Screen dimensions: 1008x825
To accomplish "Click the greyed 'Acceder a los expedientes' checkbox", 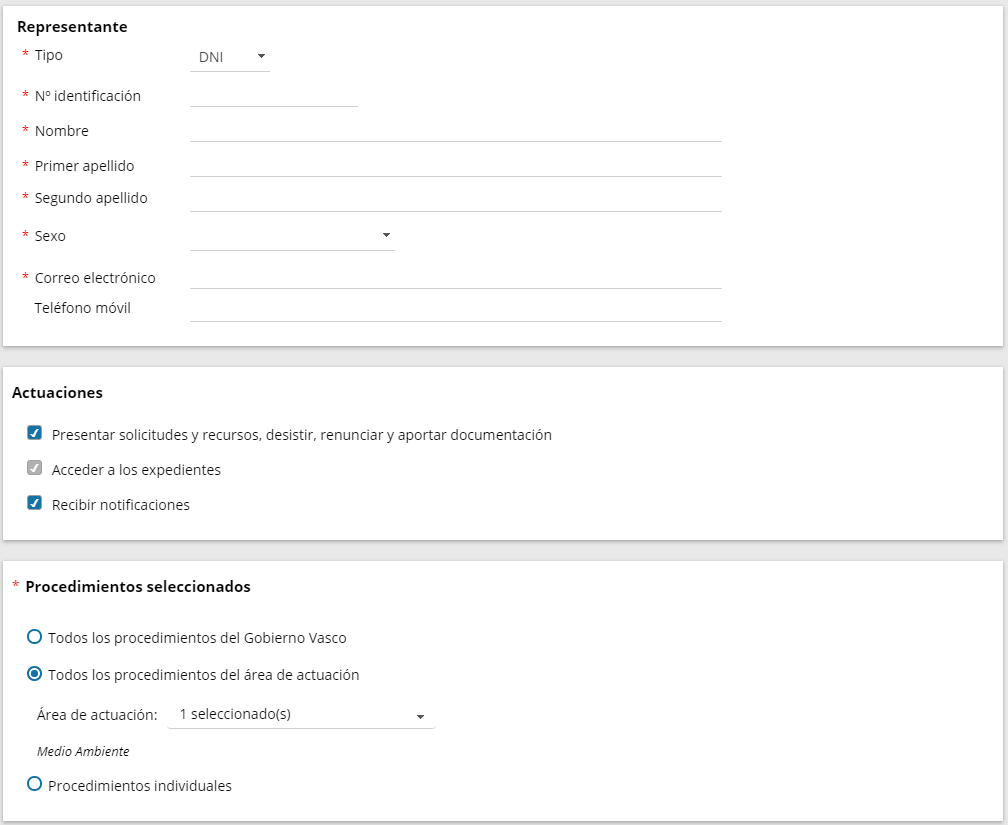I will tap(35, 468).
